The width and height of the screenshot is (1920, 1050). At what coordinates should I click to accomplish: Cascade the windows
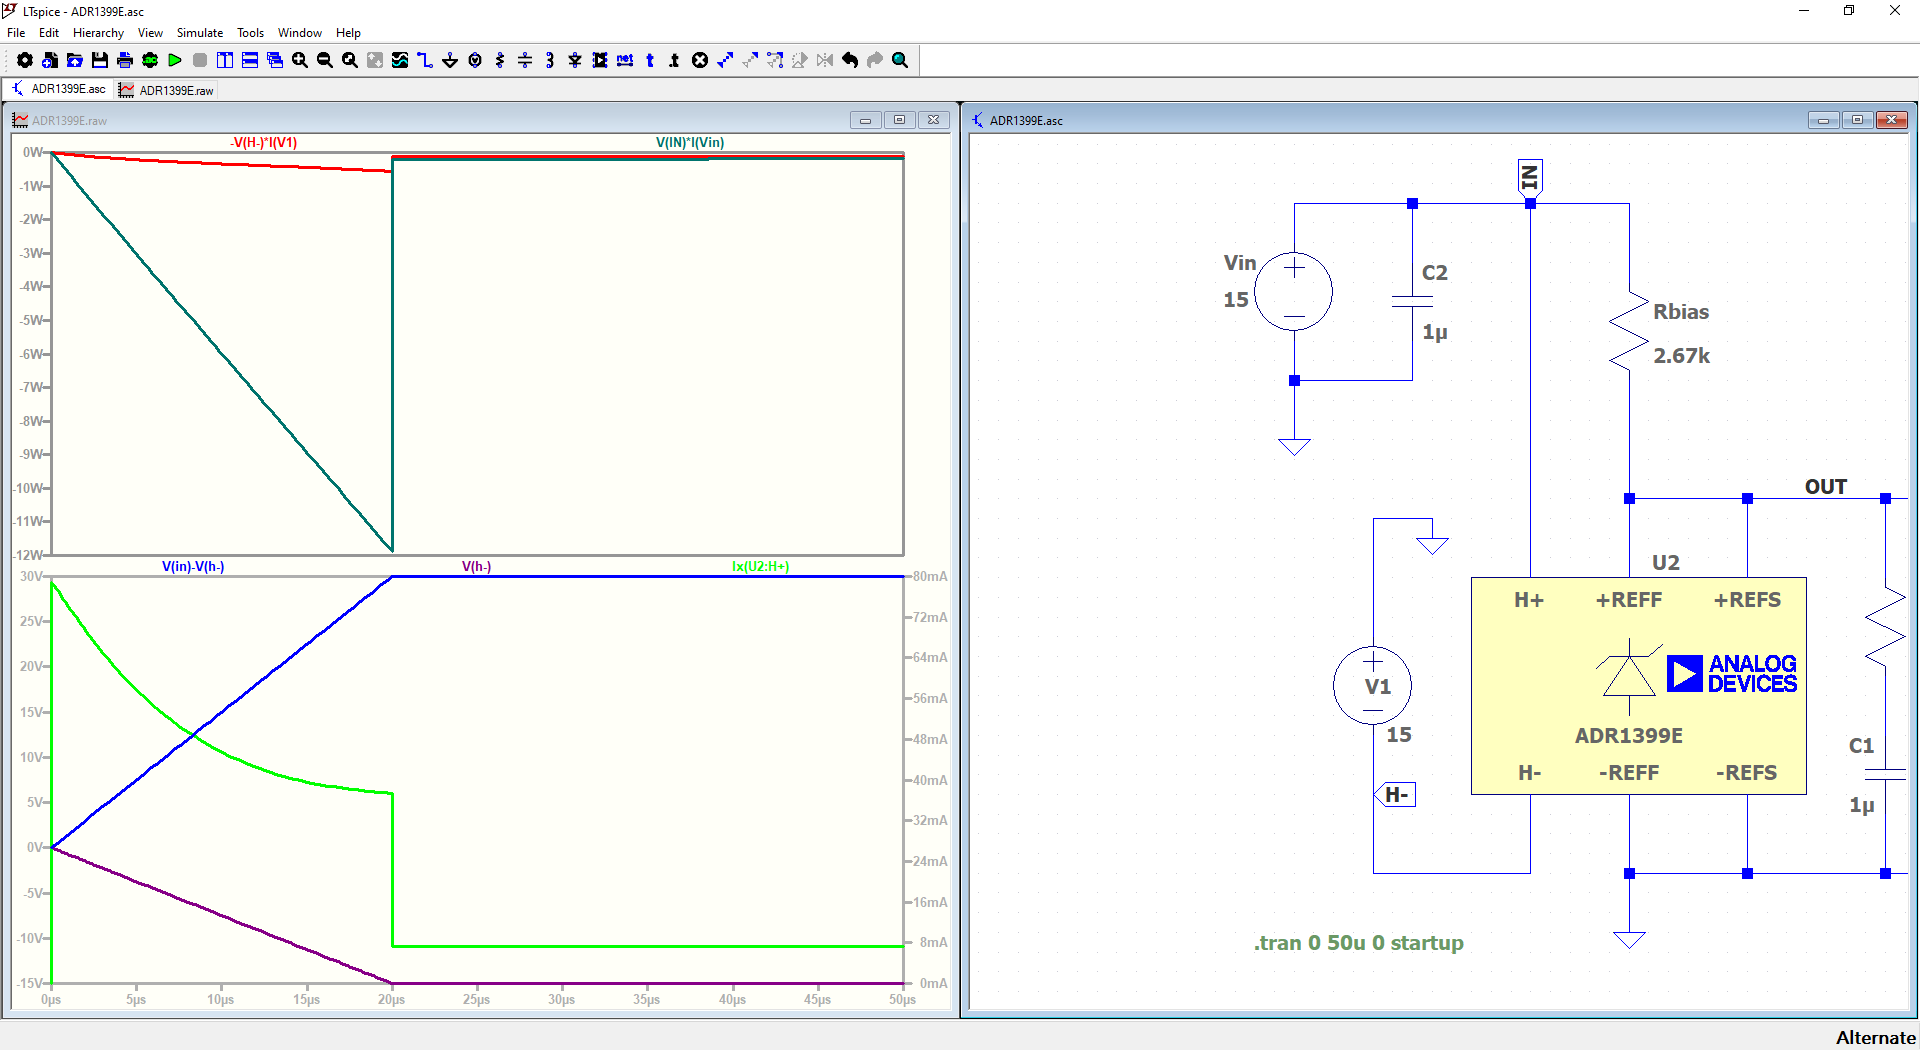[x=275, y=60]
